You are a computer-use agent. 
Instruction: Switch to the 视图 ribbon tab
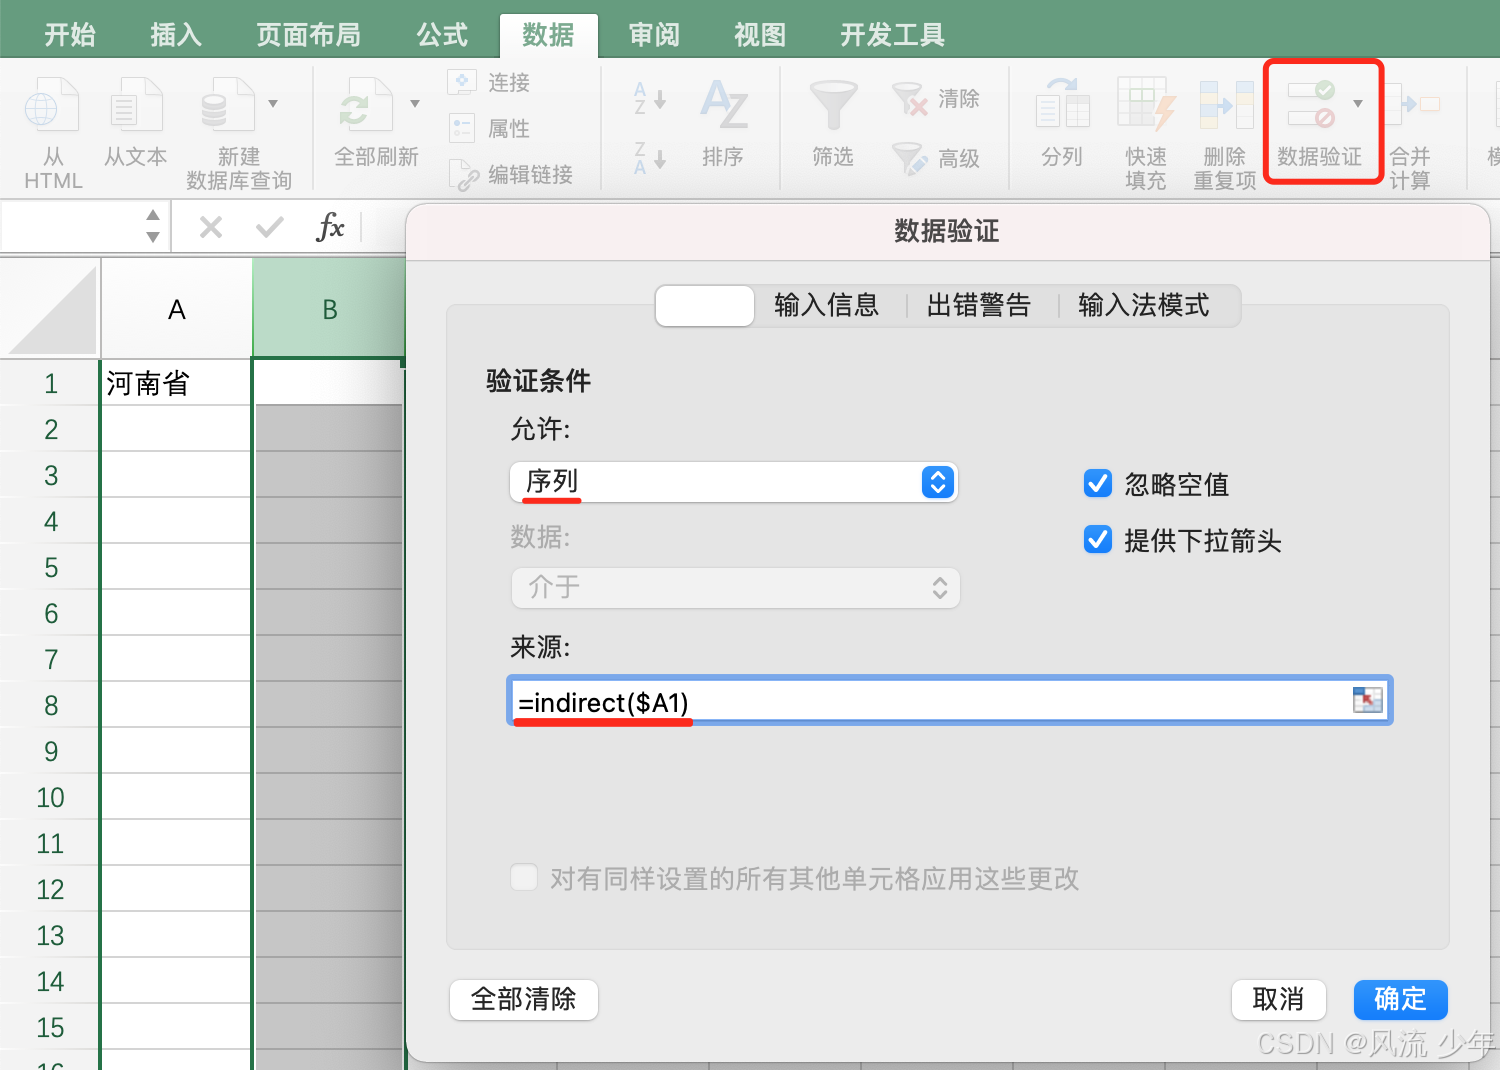760,35
